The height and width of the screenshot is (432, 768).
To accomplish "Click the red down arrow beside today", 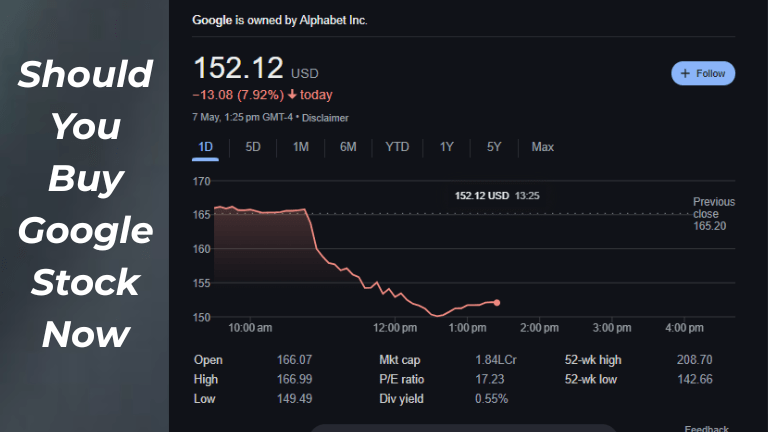I will [292, 95].
